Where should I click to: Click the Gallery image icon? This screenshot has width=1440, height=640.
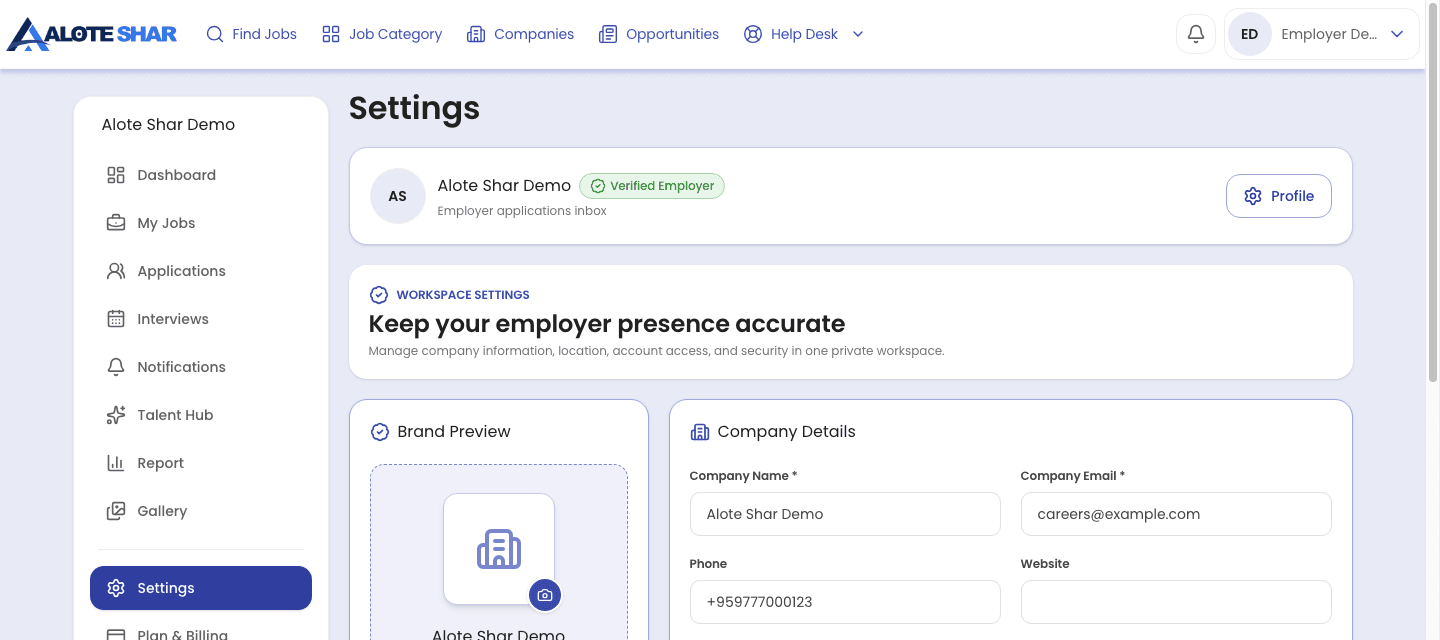click(x=116, y=511)
